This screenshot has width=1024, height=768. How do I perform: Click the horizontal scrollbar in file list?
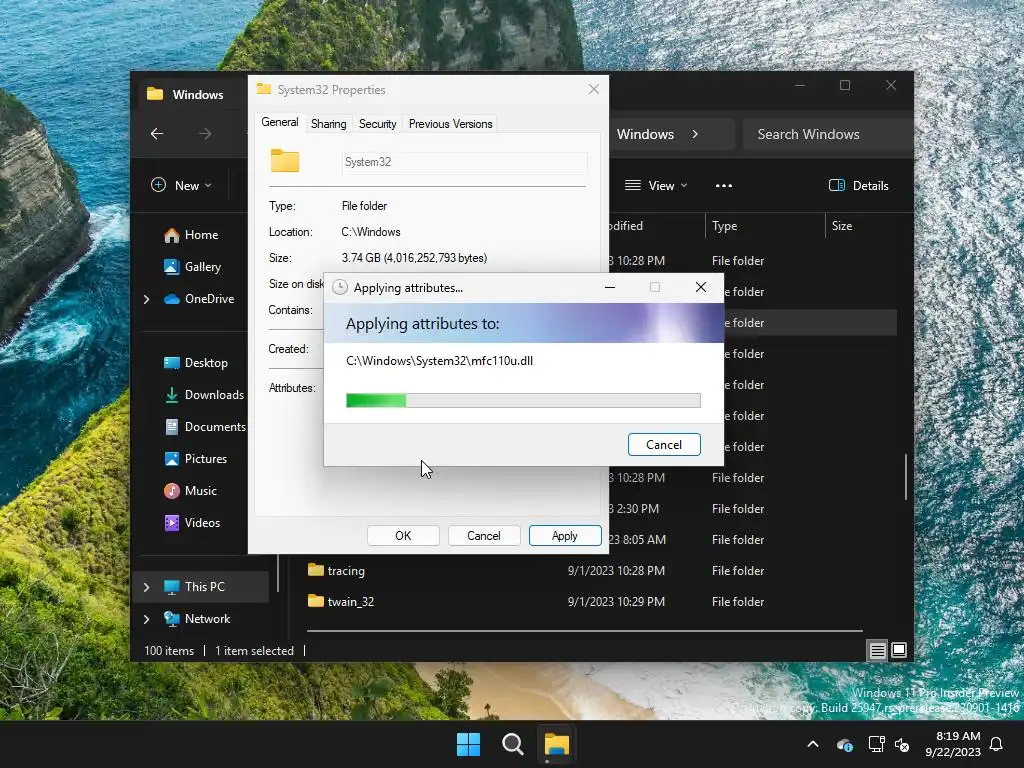coord(584,631)
